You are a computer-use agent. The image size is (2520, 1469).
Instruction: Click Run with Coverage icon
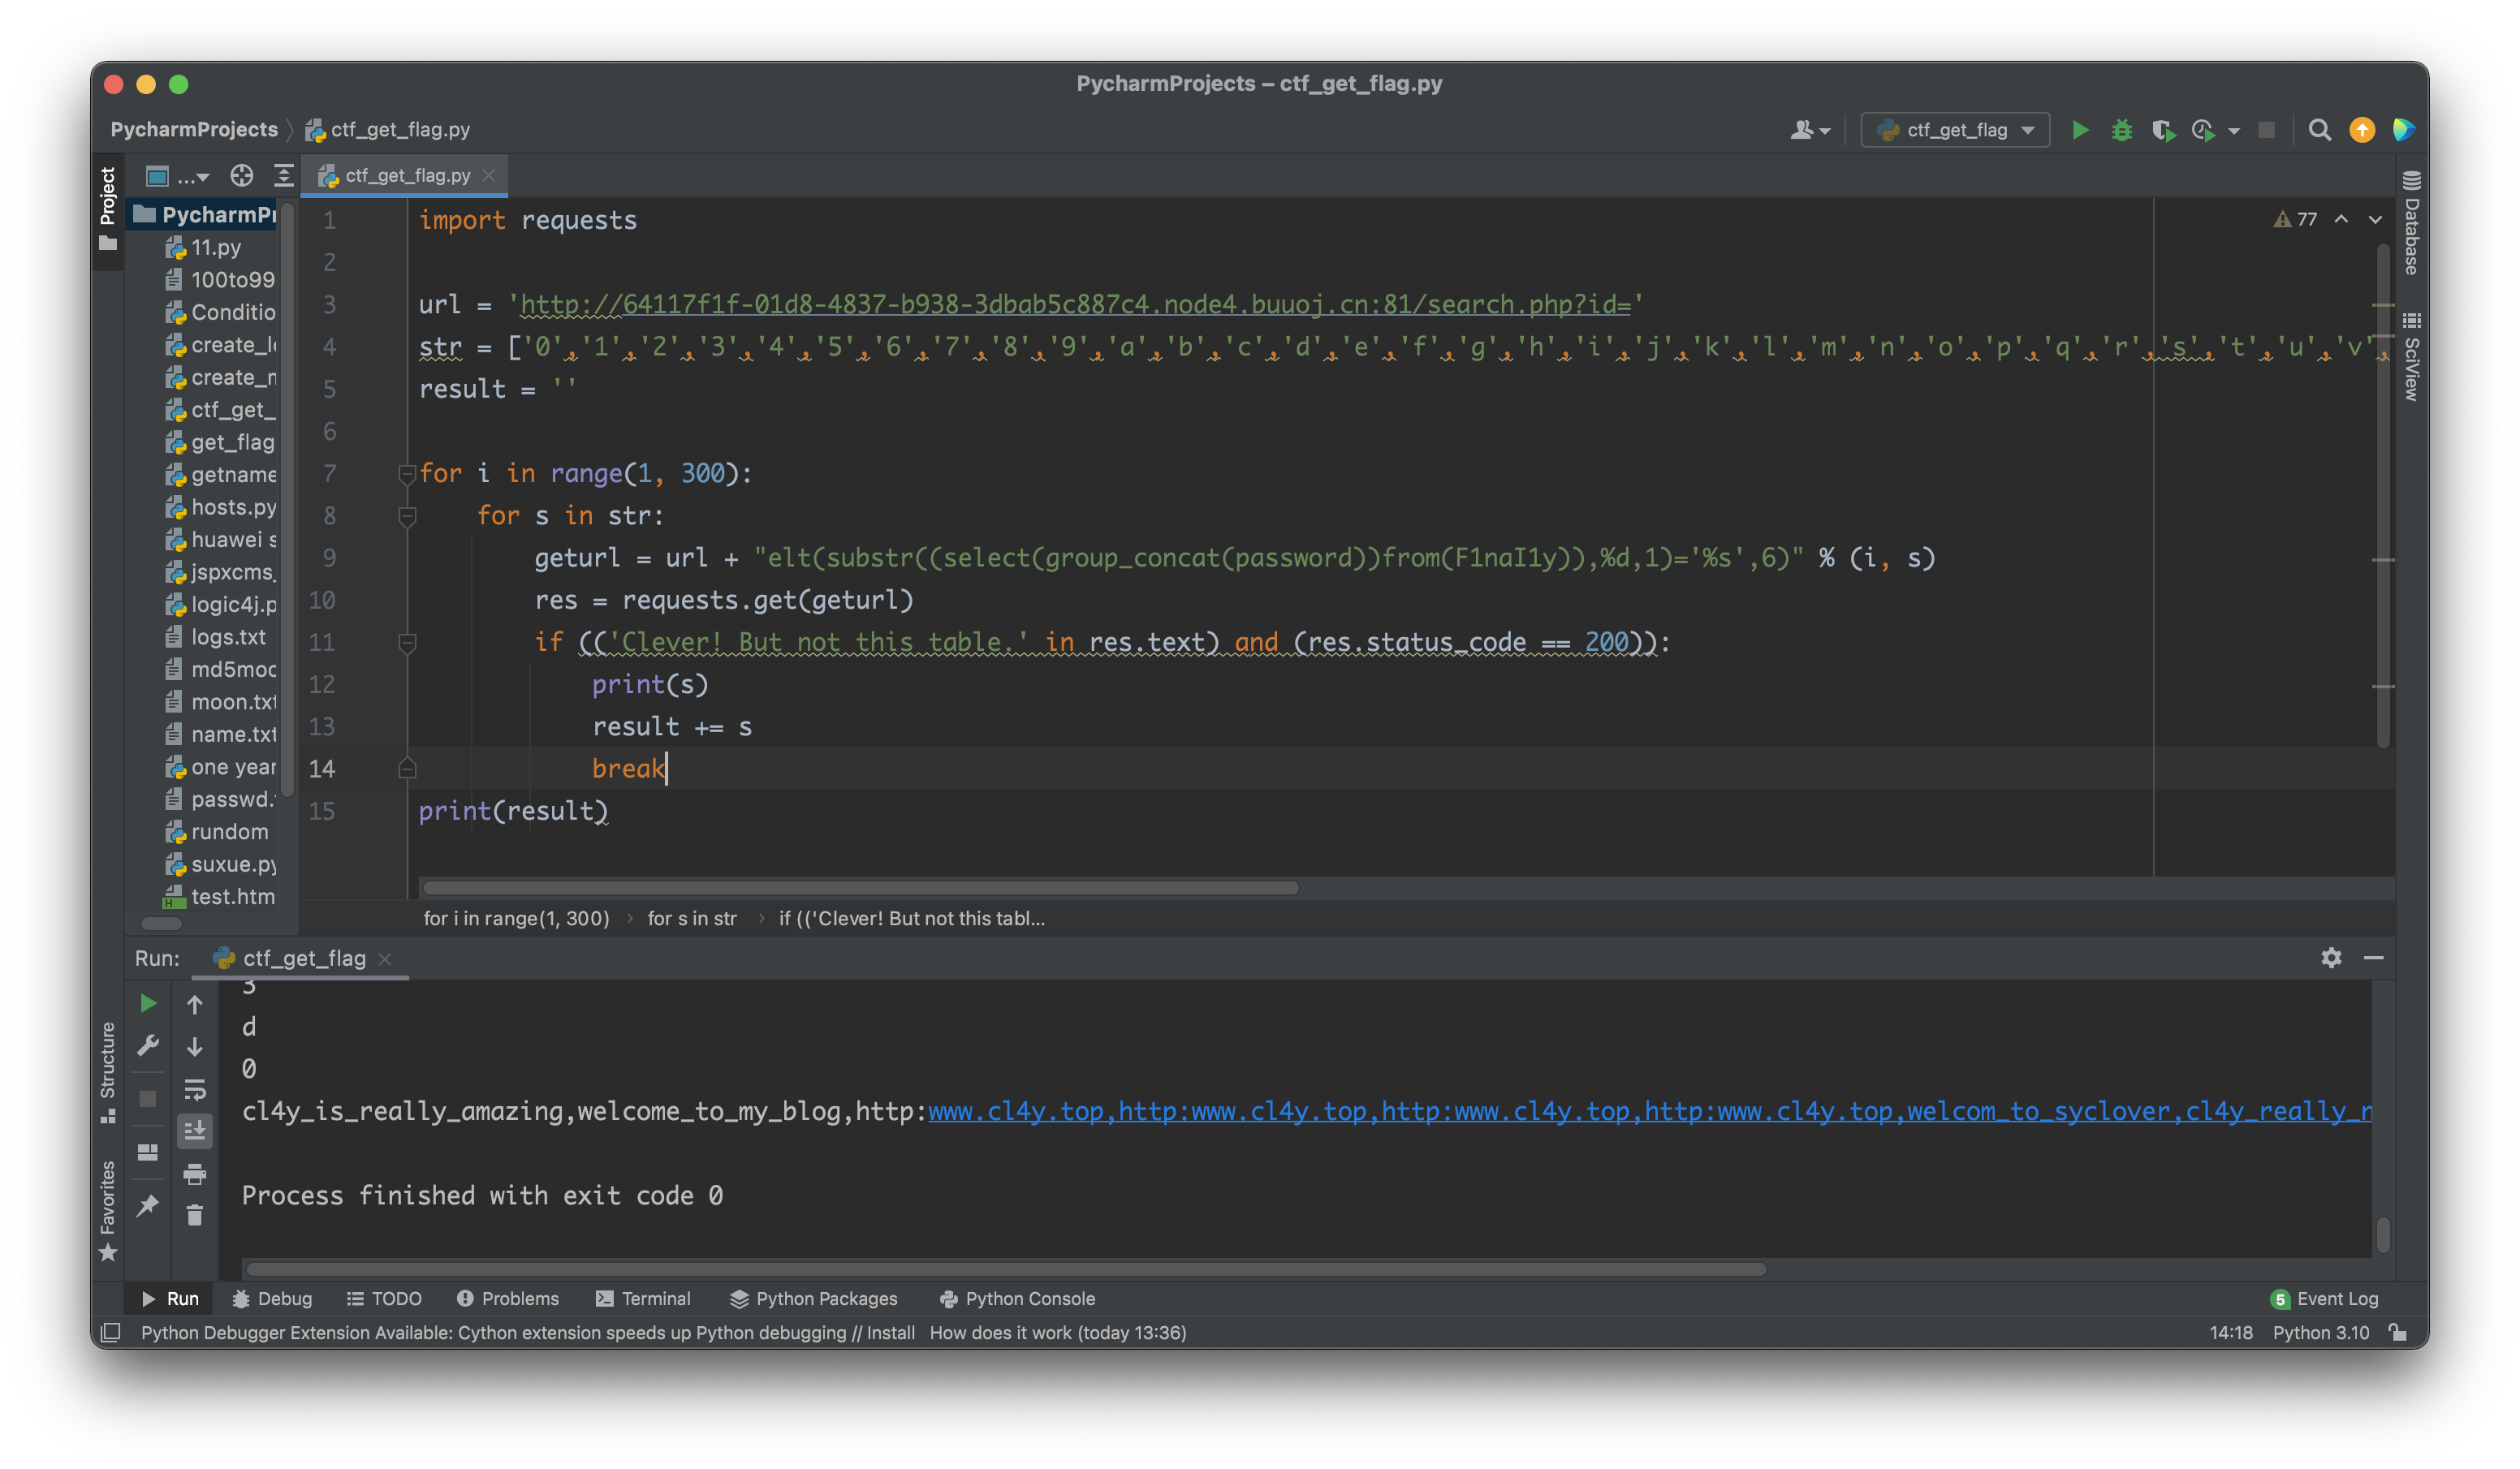point(2163,130)
